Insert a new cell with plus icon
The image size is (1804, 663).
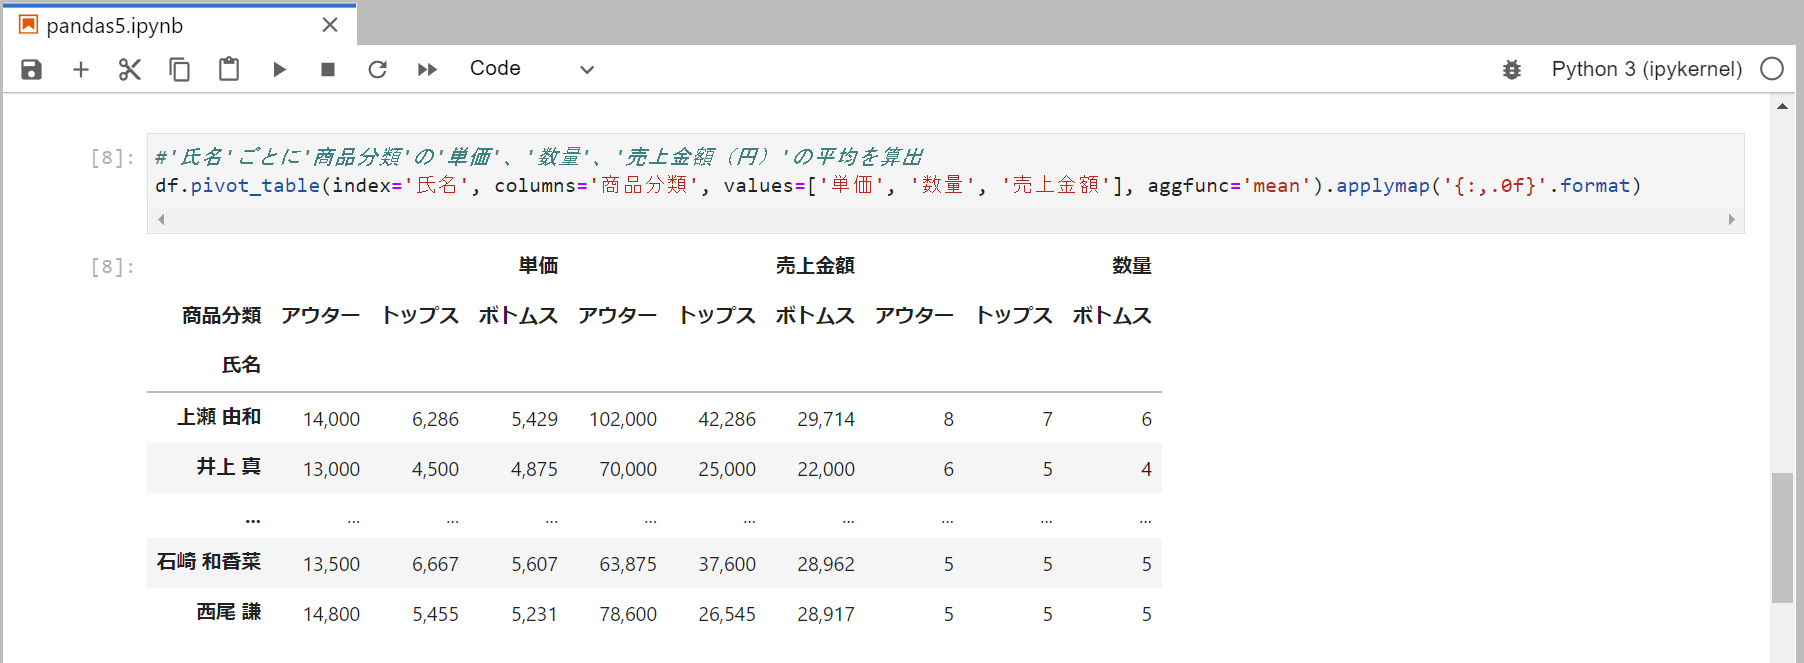(81, 69)
